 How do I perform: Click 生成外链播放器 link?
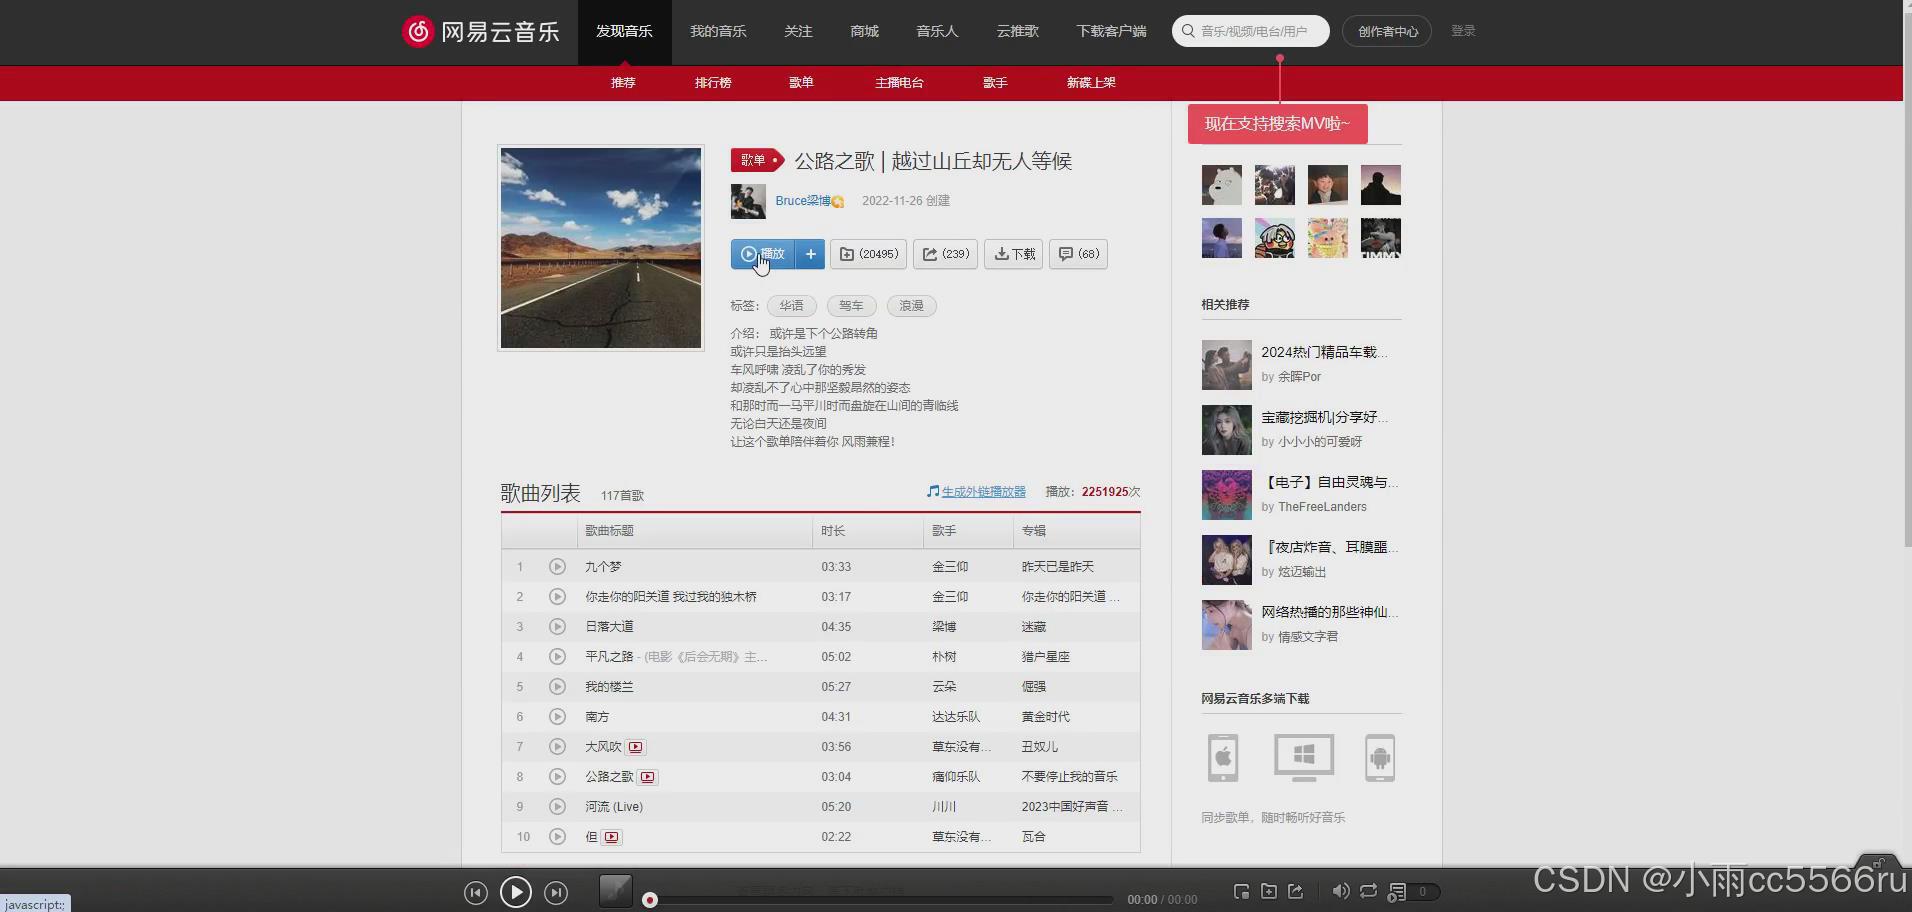point(984,492)
